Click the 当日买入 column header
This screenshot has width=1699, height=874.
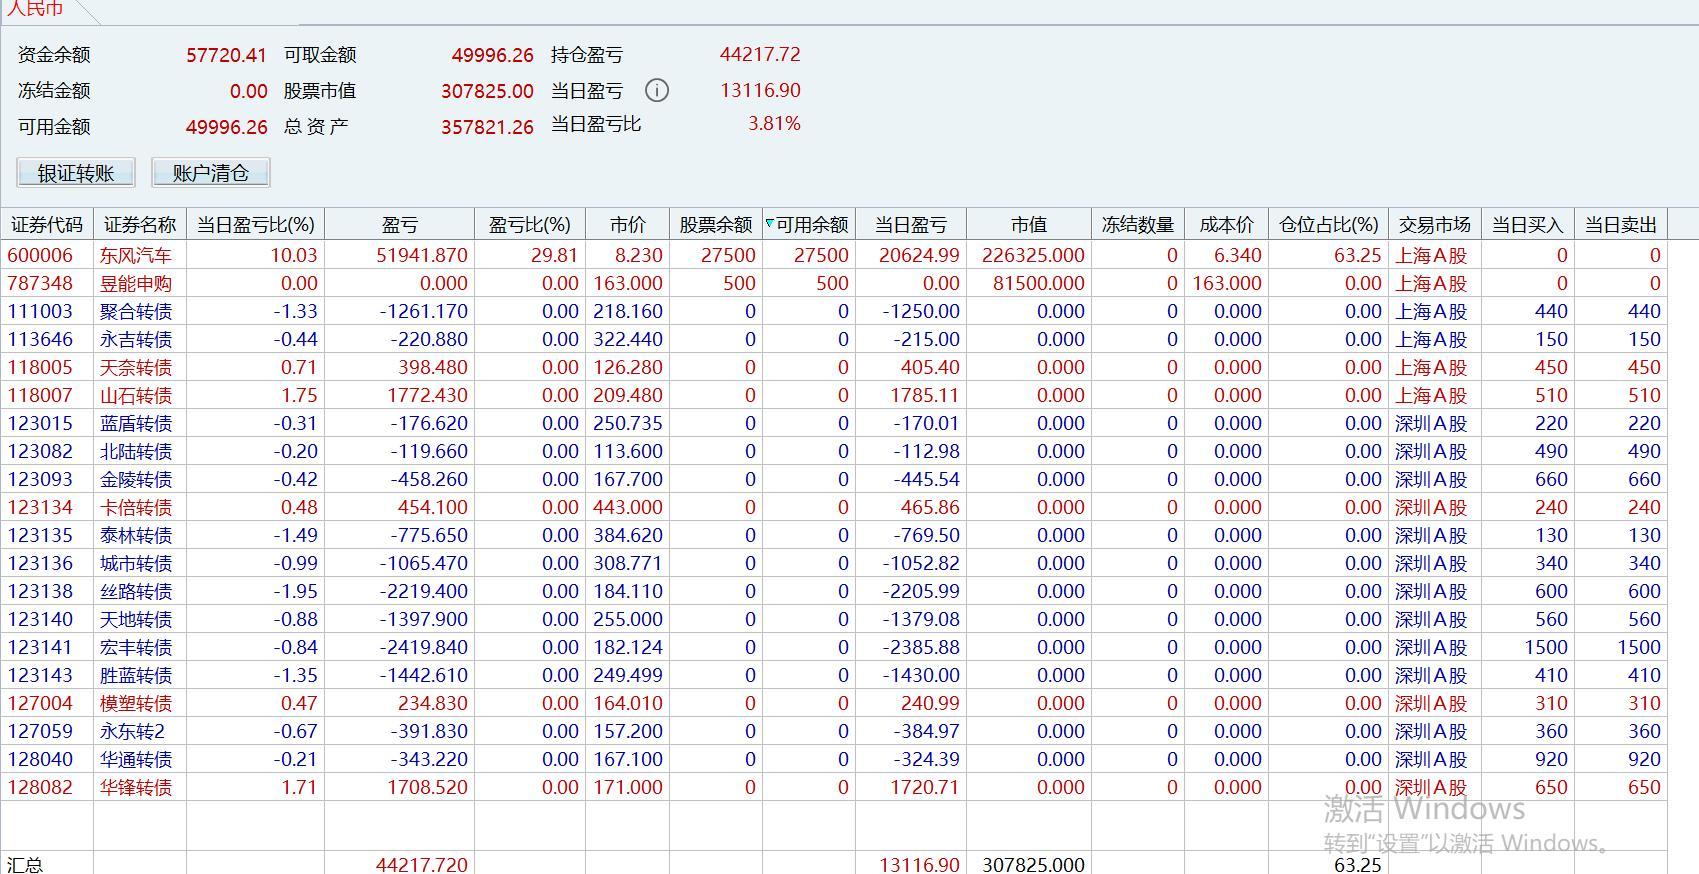pos(1528,225)
